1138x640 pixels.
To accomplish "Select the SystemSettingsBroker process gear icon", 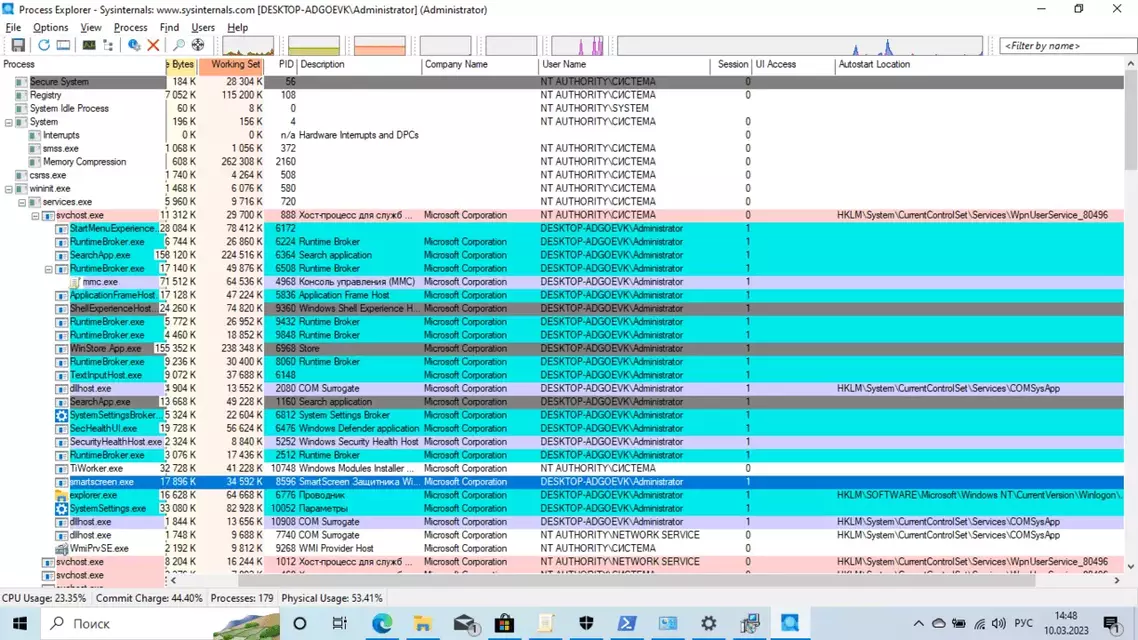I will (x=62, y=415).
